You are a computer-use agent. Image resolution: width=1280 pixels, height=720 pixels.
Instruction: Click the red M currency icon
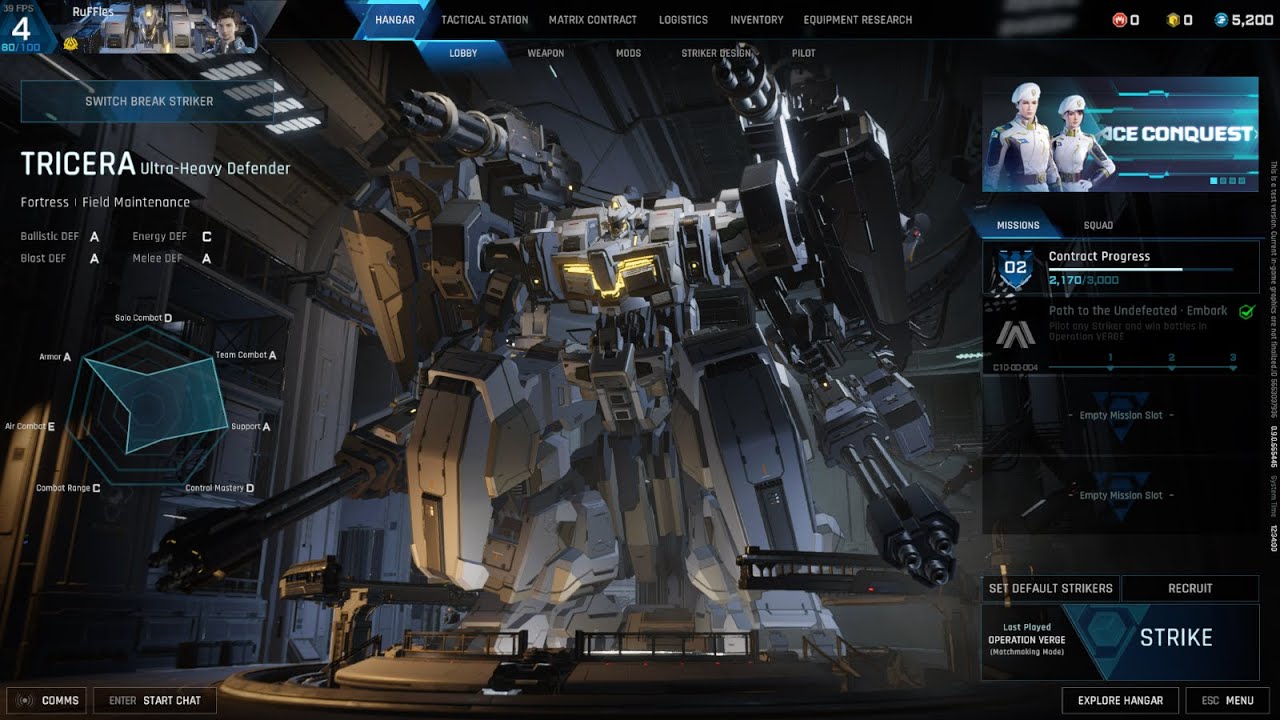tap(1119, 20)
